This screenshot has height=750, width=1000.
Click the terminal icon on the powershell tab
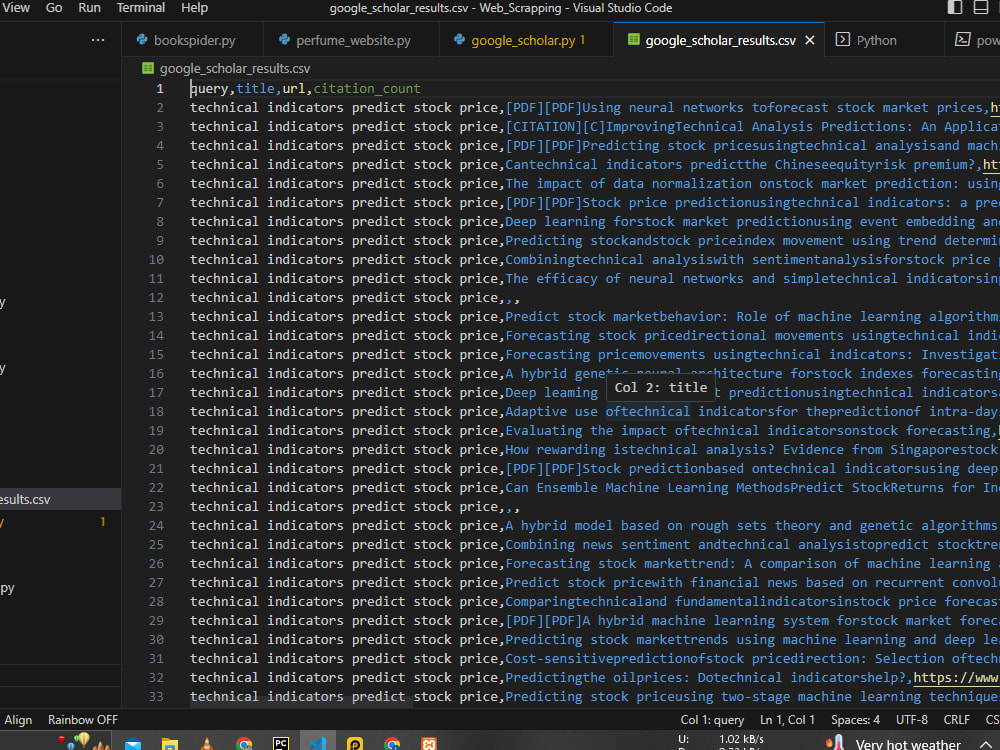pyautogui.click(x=962, y=40)
